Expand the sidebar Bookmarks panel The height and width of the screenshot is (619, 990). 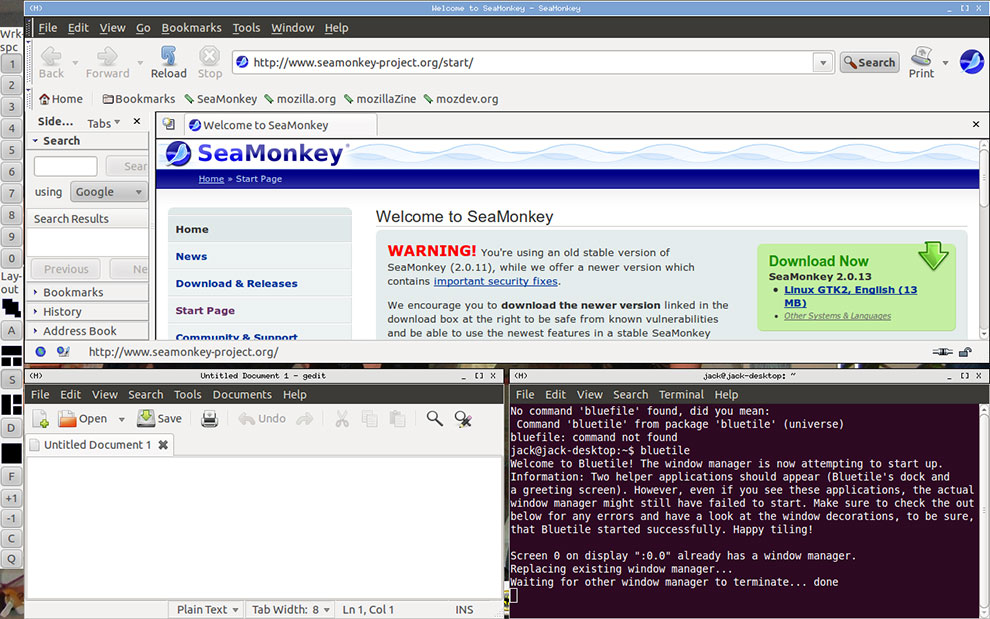[x=35, y=292]
